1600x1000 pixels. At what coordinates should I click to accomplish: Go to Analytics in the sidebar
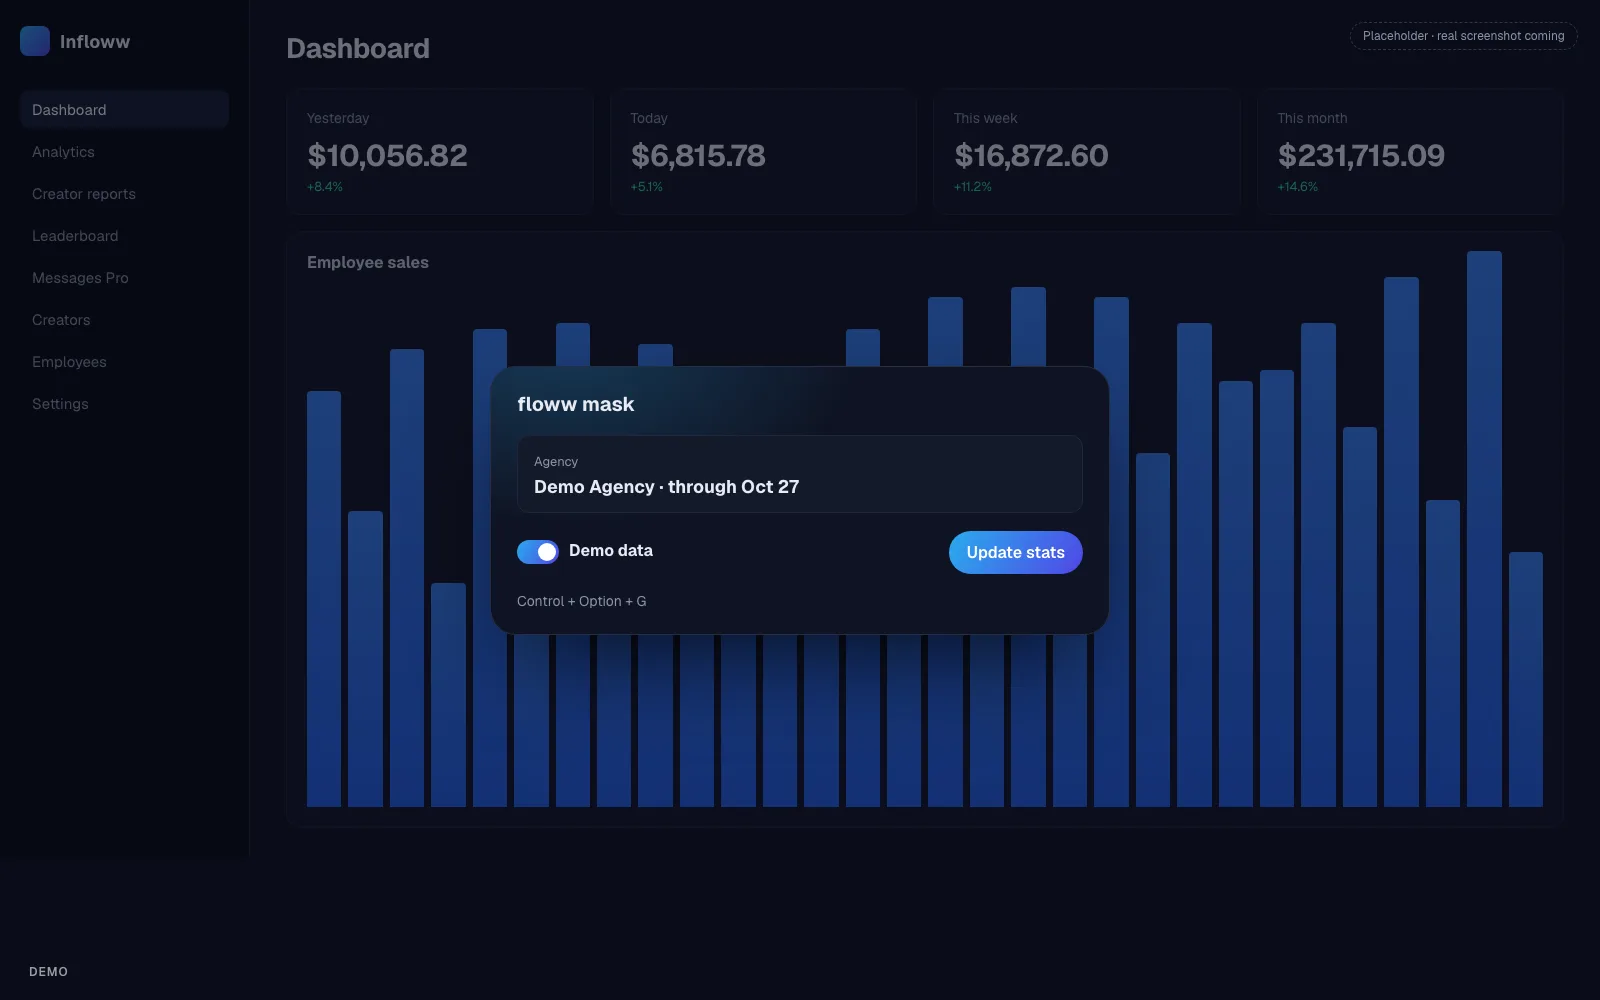point(124,152)
